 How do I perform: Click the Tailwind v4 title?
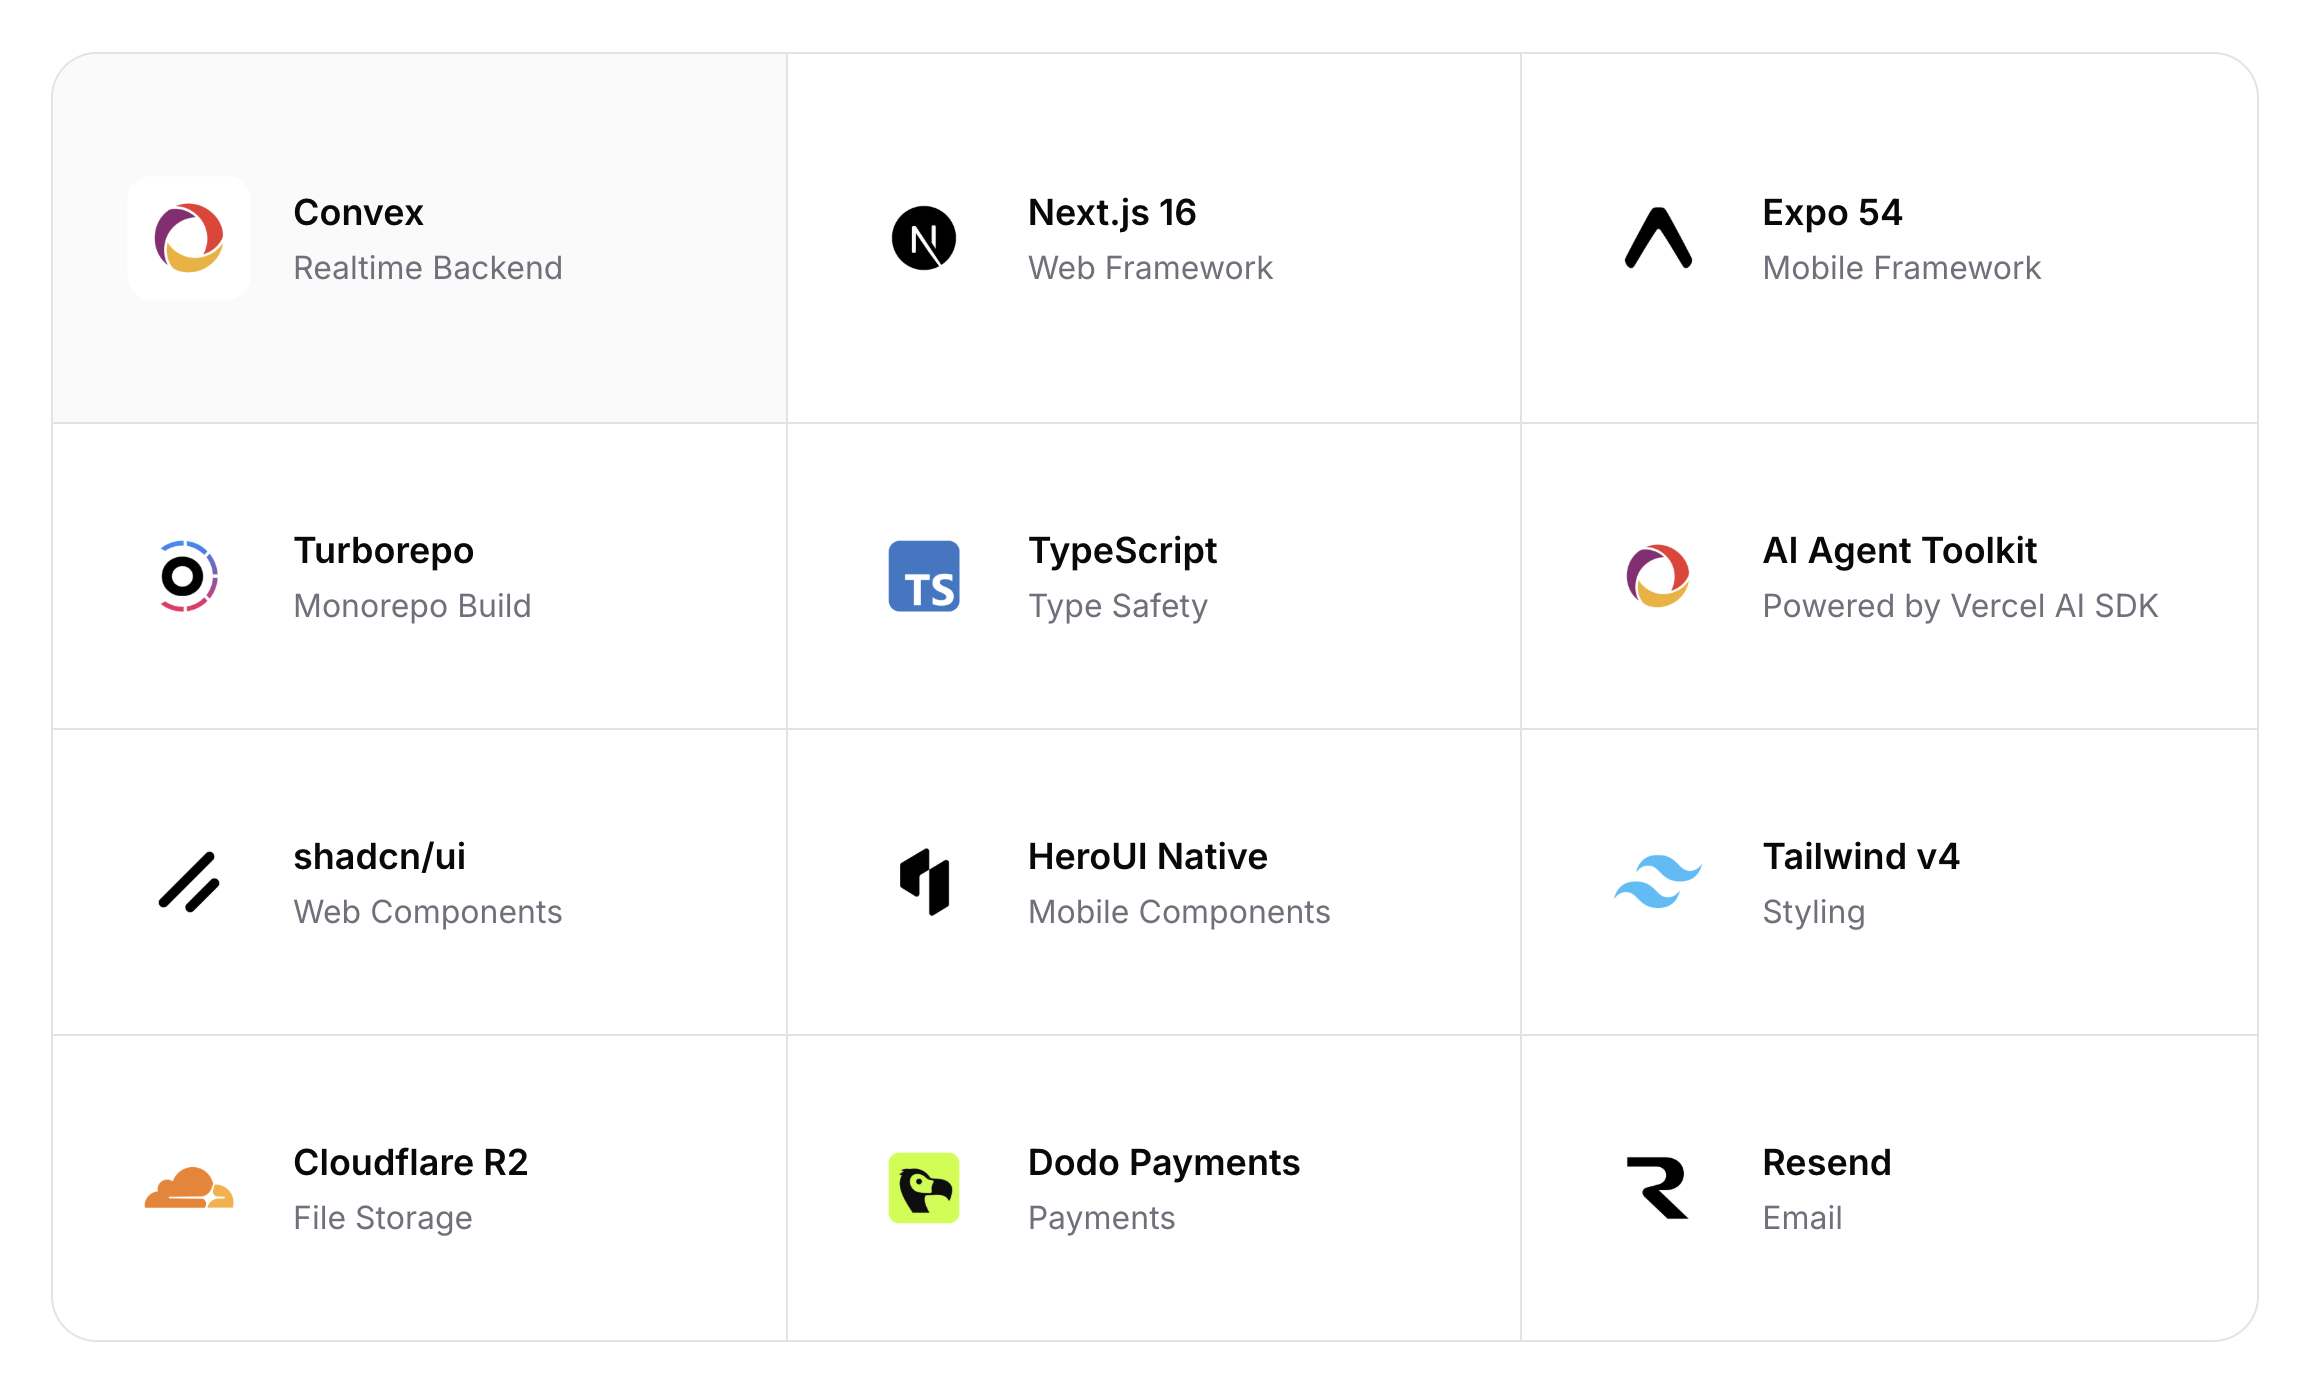click(1860, 857)
